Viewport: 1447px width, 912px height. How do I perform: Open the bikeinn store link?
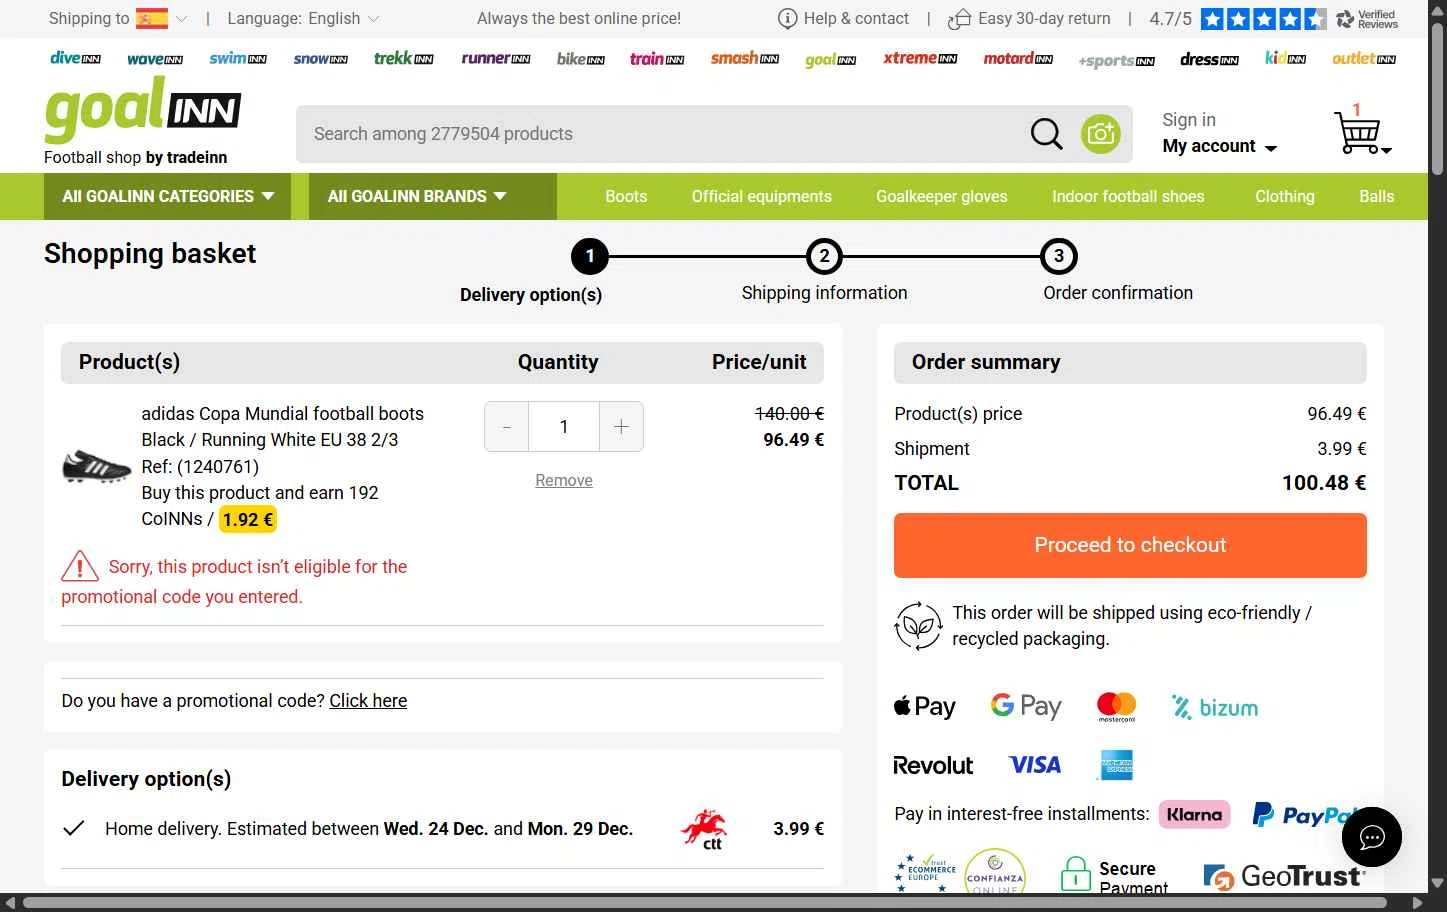point(581,59)
